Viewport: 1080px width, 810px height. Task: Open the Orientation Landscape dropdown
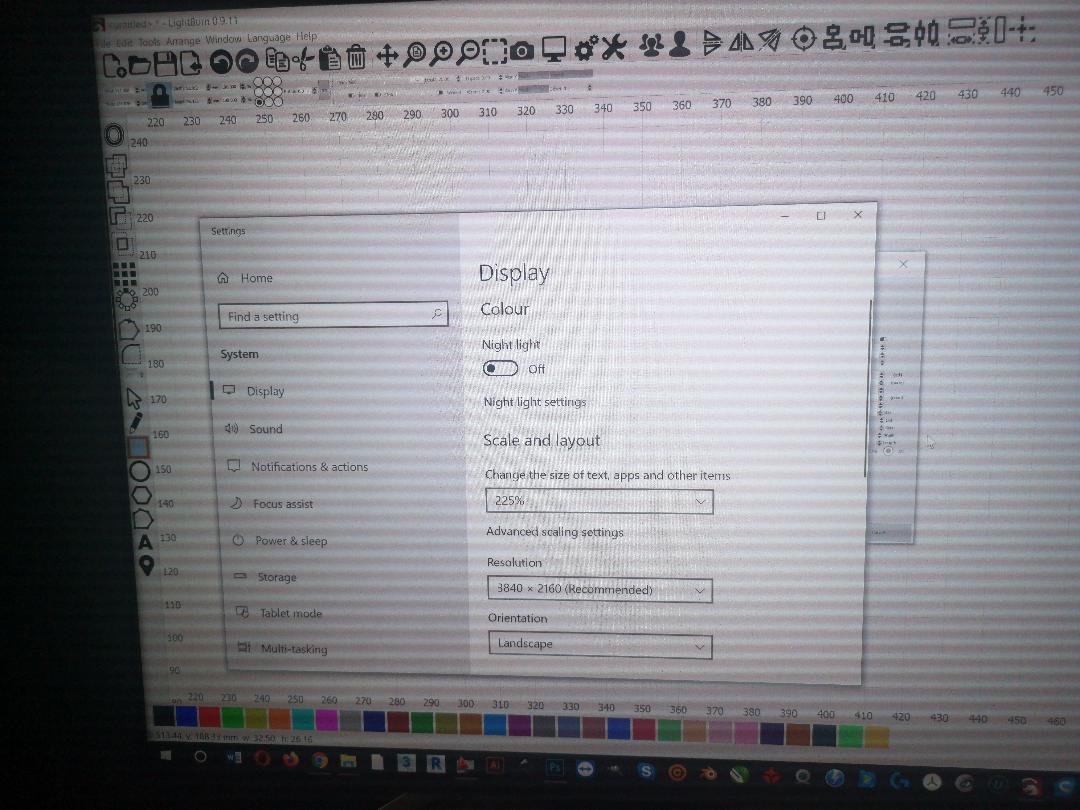[601, 645]
